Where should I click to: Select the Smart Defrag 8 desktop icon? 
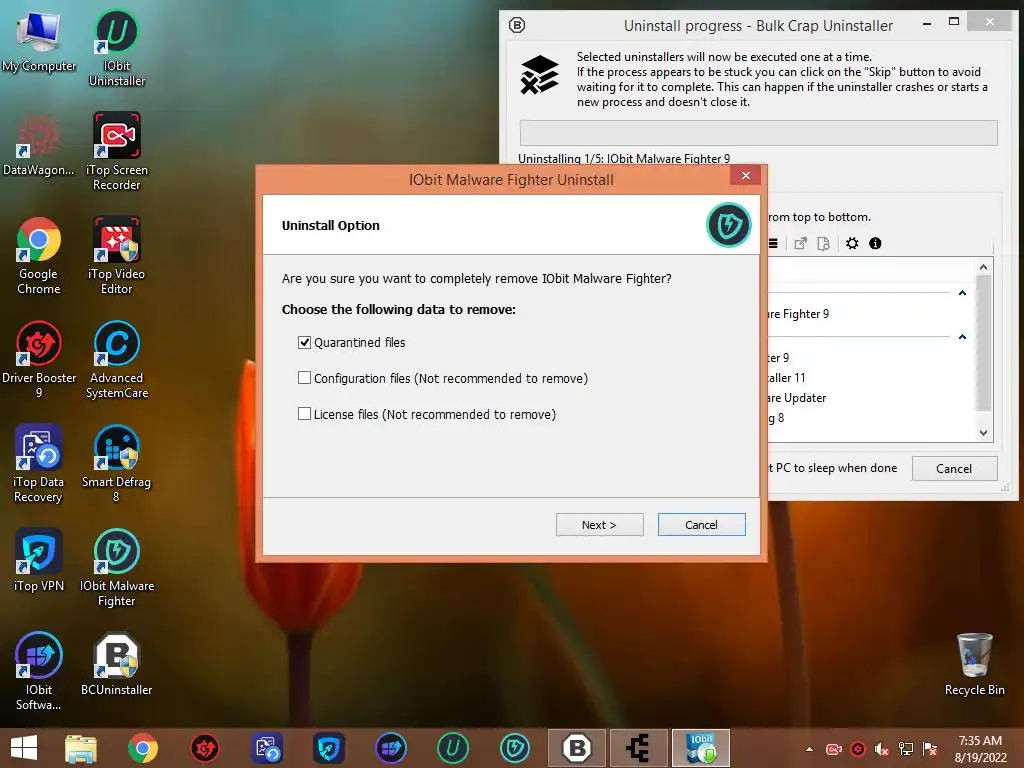point(117,464)
